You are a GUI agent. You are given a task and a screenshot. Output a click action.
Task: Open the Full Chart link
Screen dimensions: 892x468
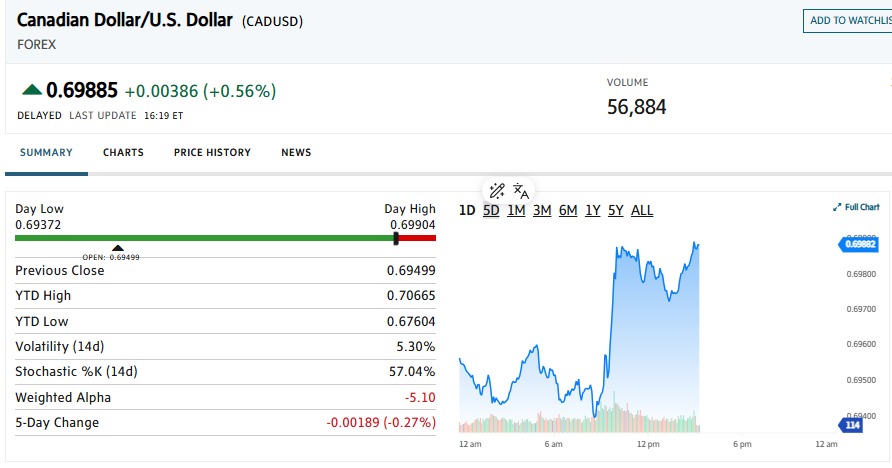tap(862, 207)
